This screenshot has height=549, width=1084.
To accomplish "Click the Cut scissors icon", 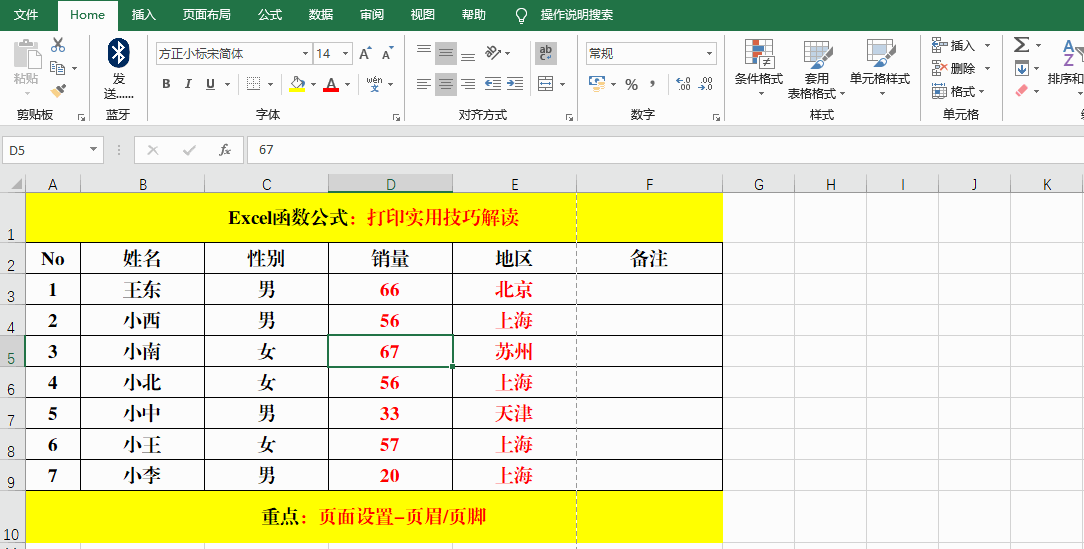I will pyautogui.click(x=58, y=45).
